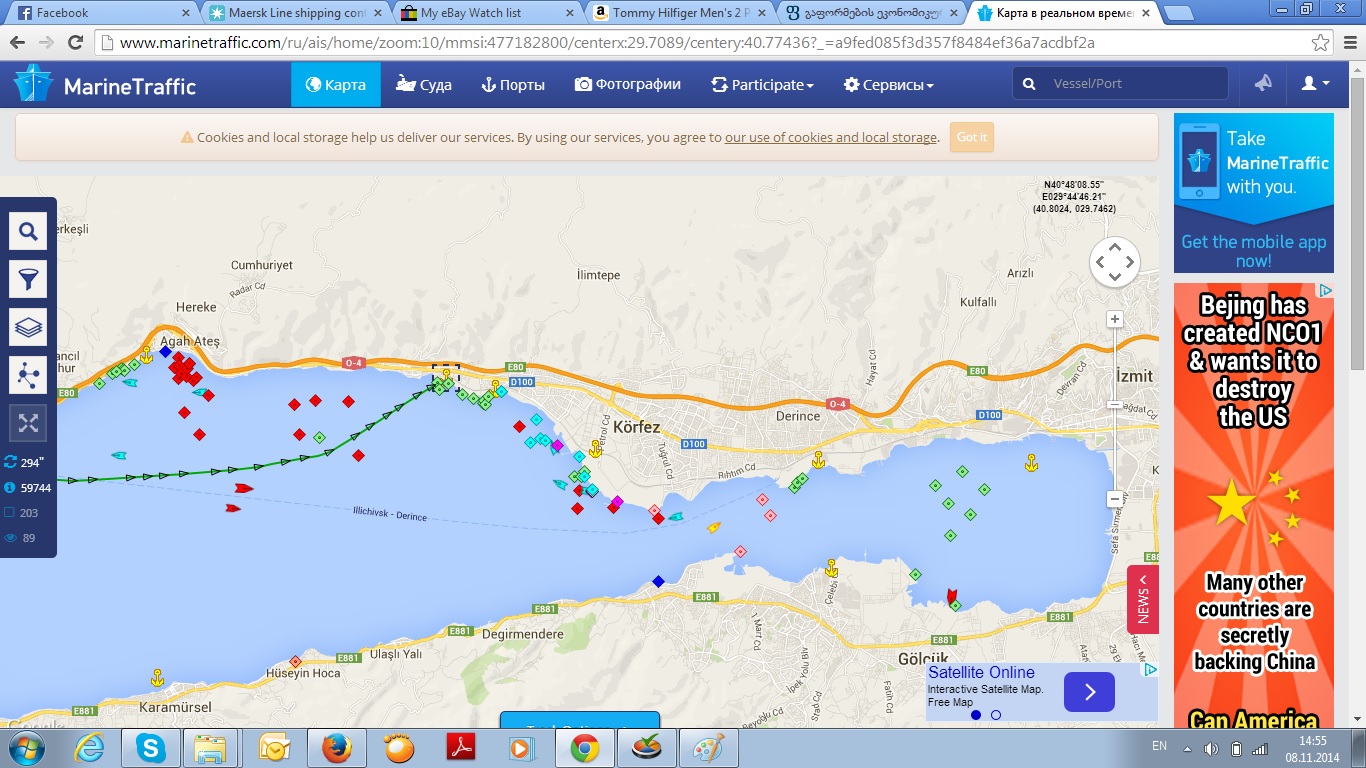
Task: Zoom out with the map minus button
Action: point(1115,498)
